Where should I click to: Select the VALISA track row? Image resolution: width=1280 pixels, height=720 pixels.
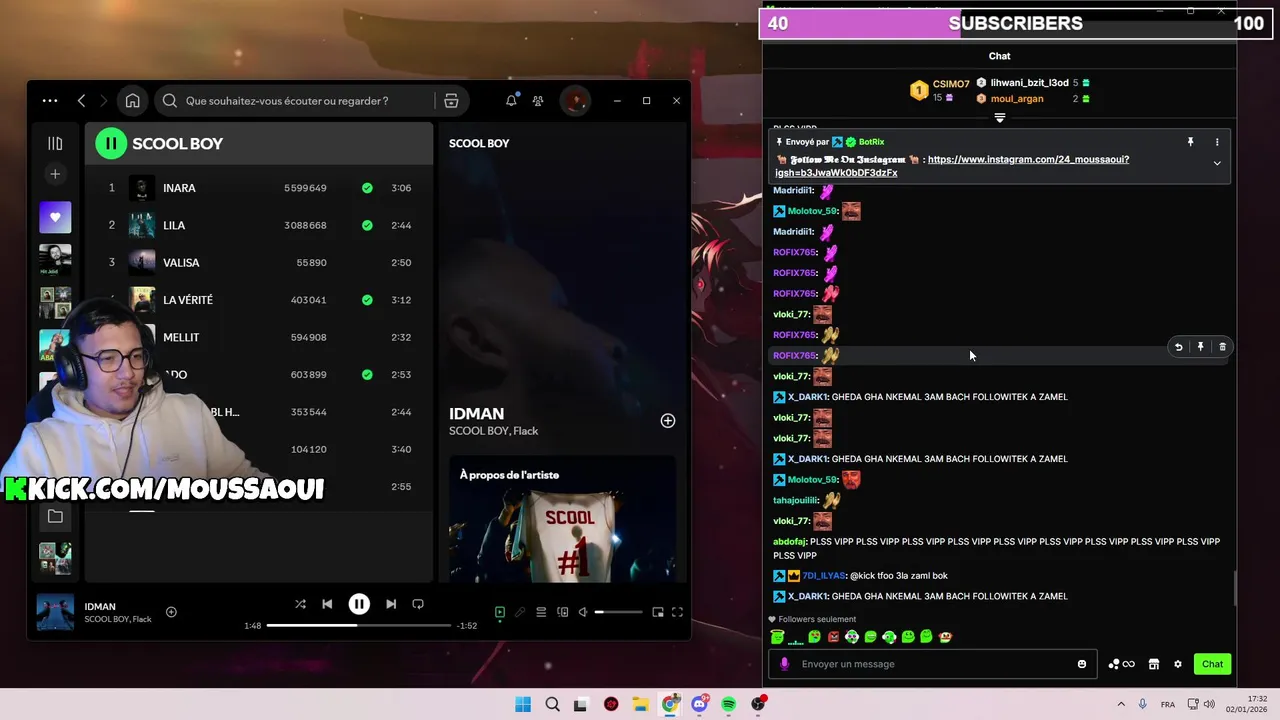(260, 262)
